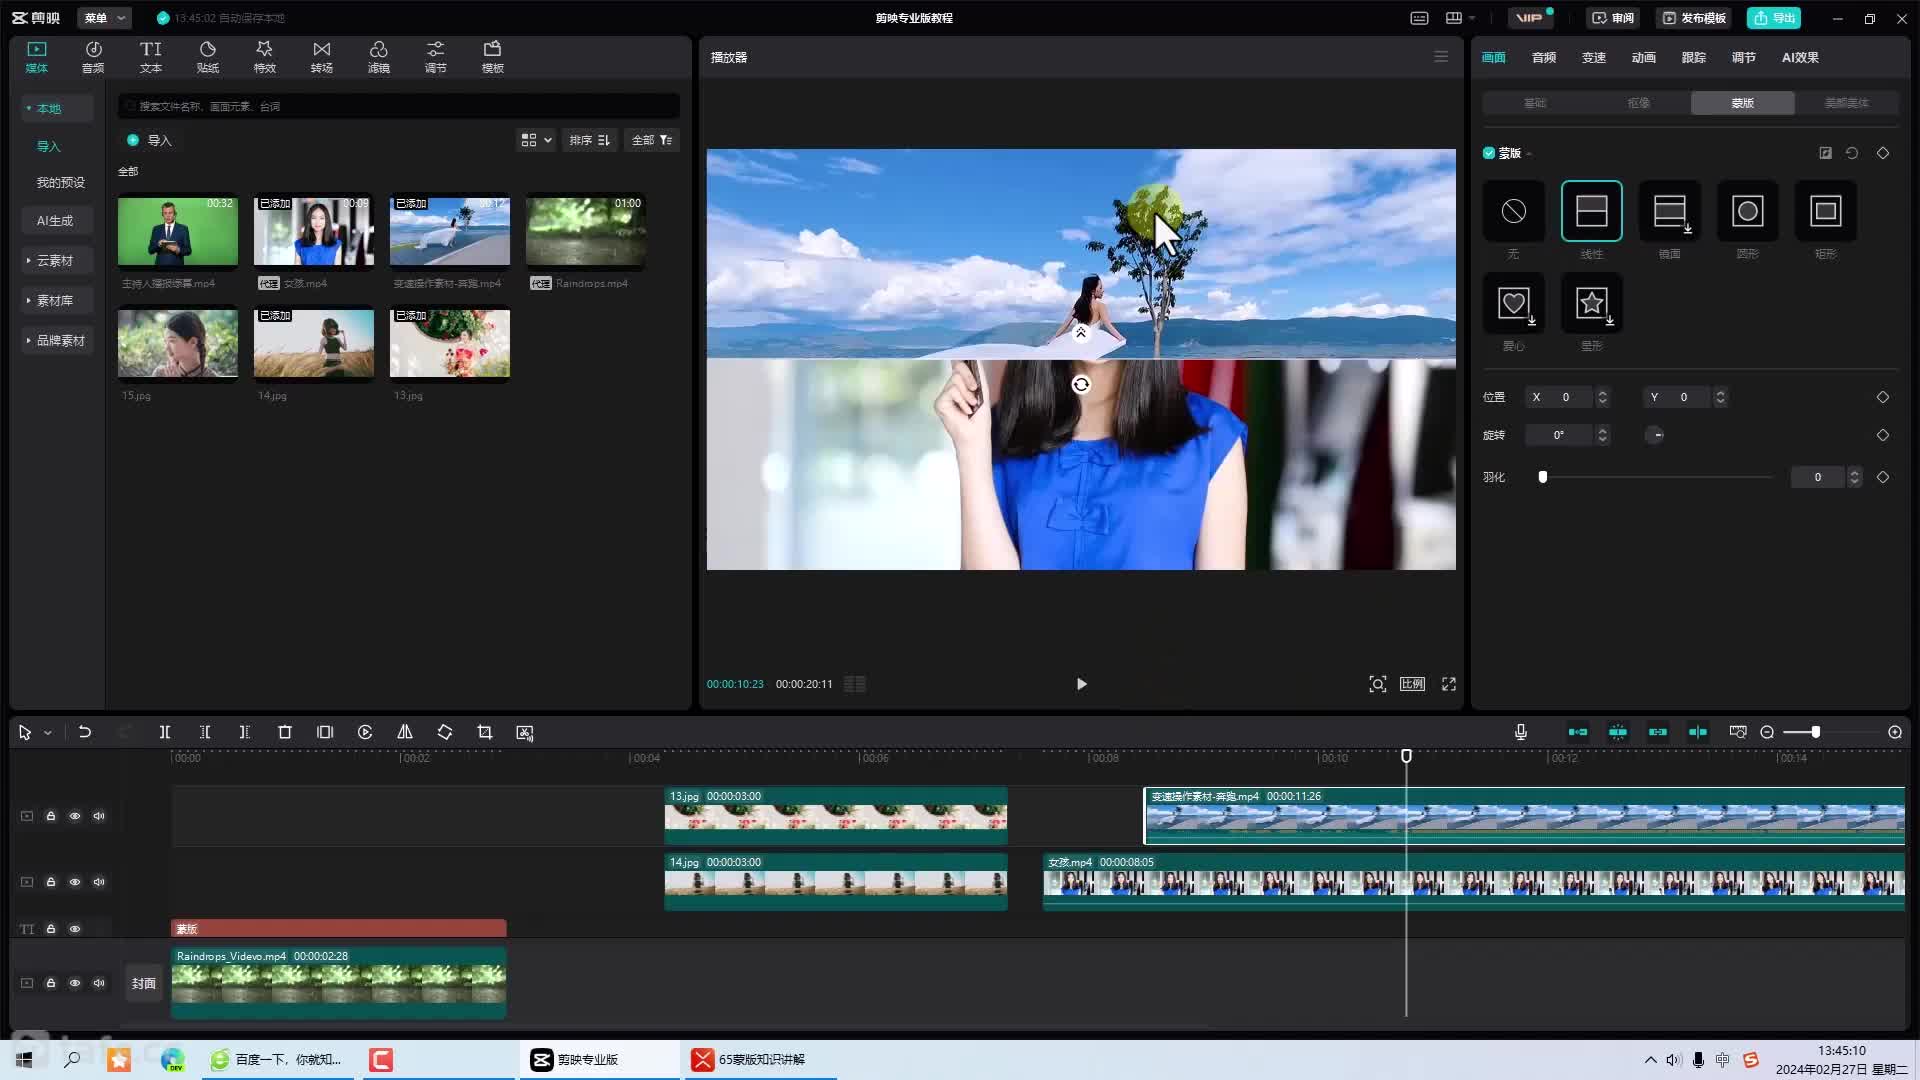Click the rotation dial knob beside 旋转
The width and height of the screenshot is (1920, 1080).
[1655, 435]
